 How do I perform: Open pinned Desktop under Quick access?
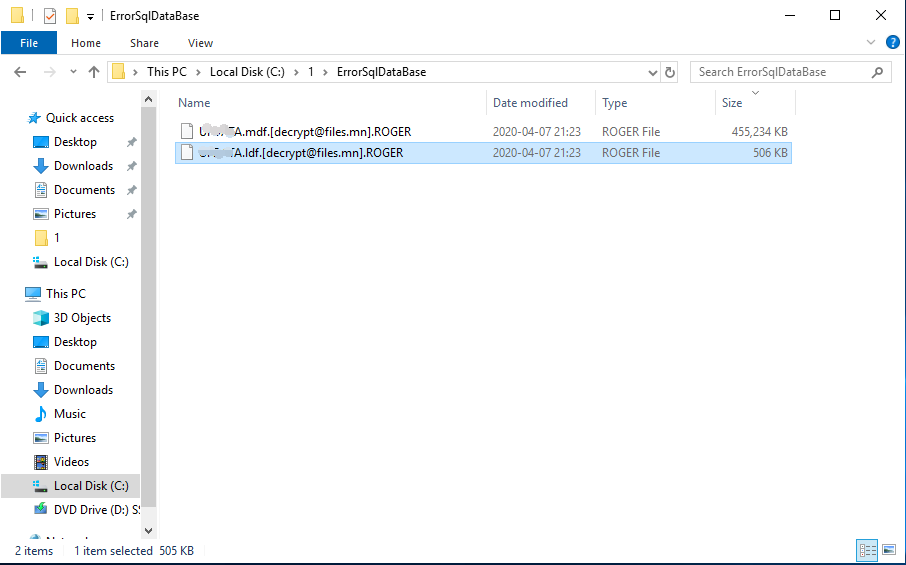point(75,142)
